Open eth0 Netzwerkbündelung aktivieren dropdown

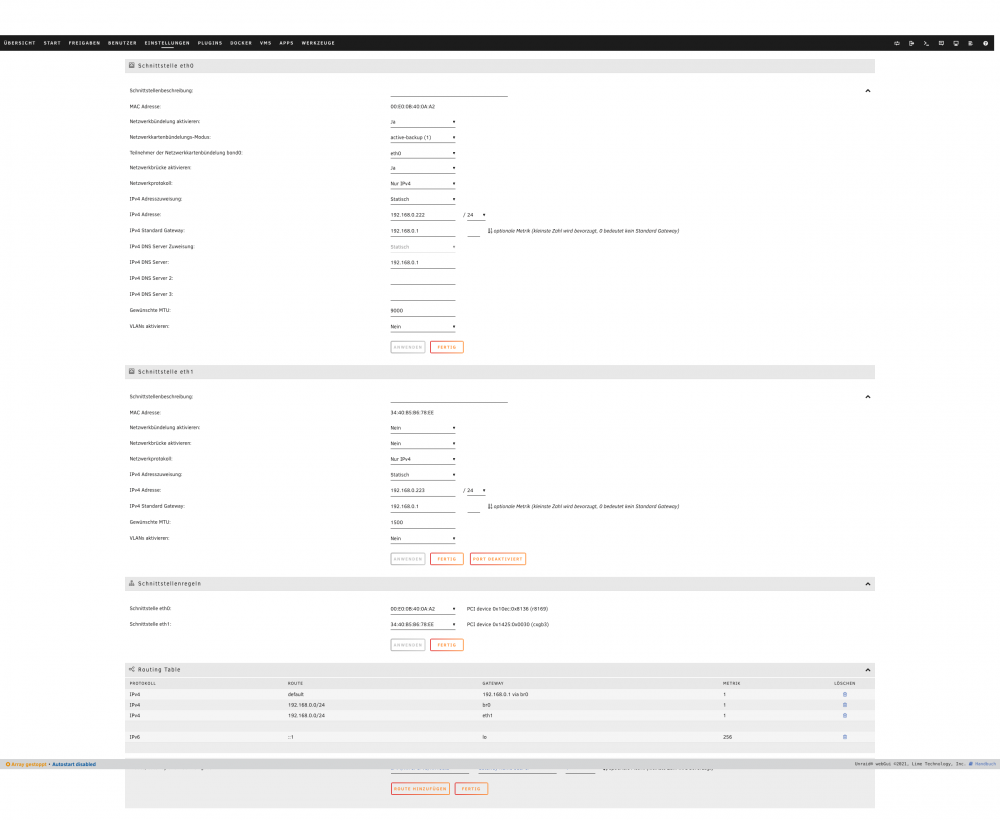(x=423, y=122)
